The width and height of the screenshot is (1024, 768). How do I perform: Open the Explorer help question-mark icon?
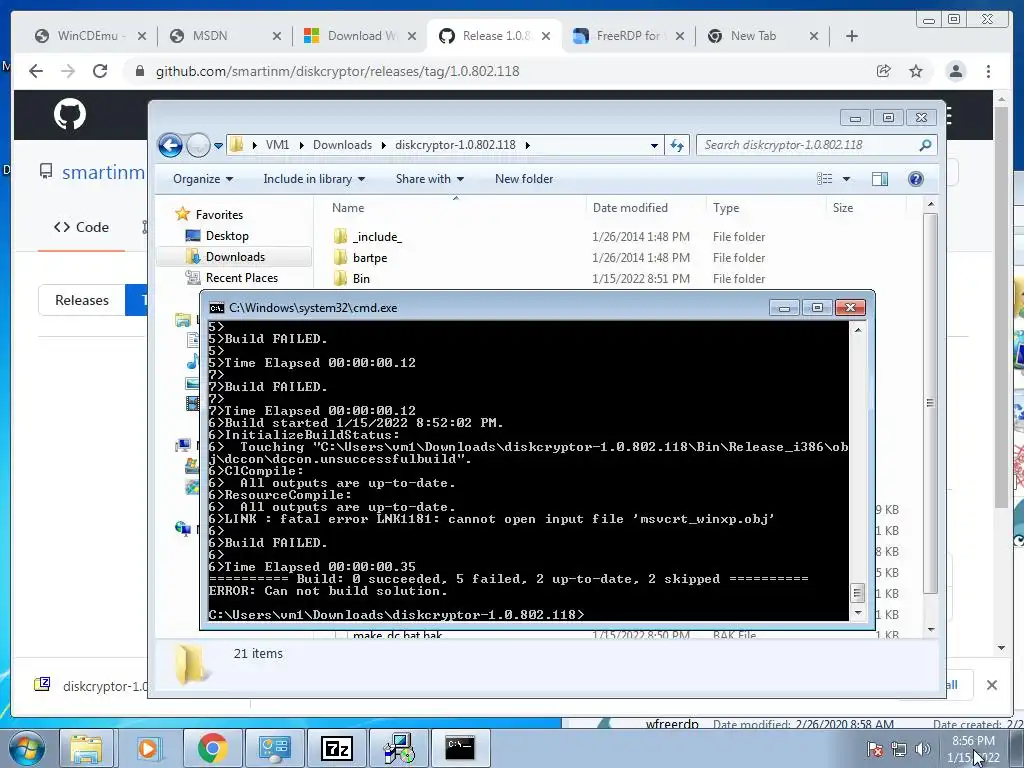coord(916,179)
